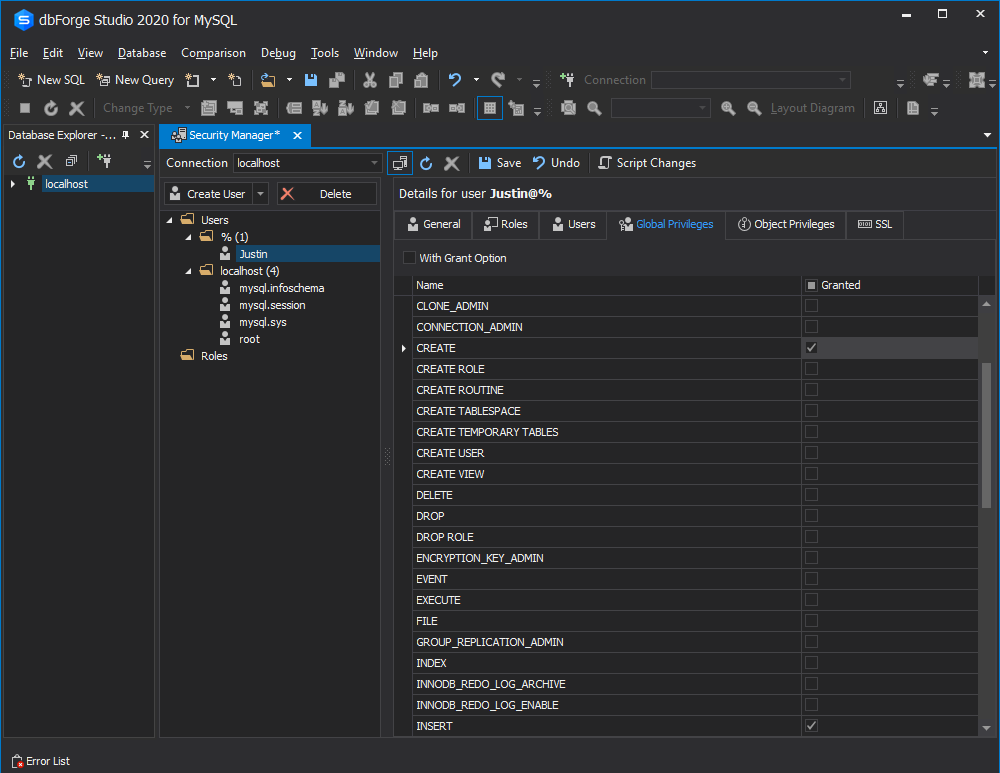Click the Zoom Out magnifier icon
1000x773 pixels.
[754, 108]
